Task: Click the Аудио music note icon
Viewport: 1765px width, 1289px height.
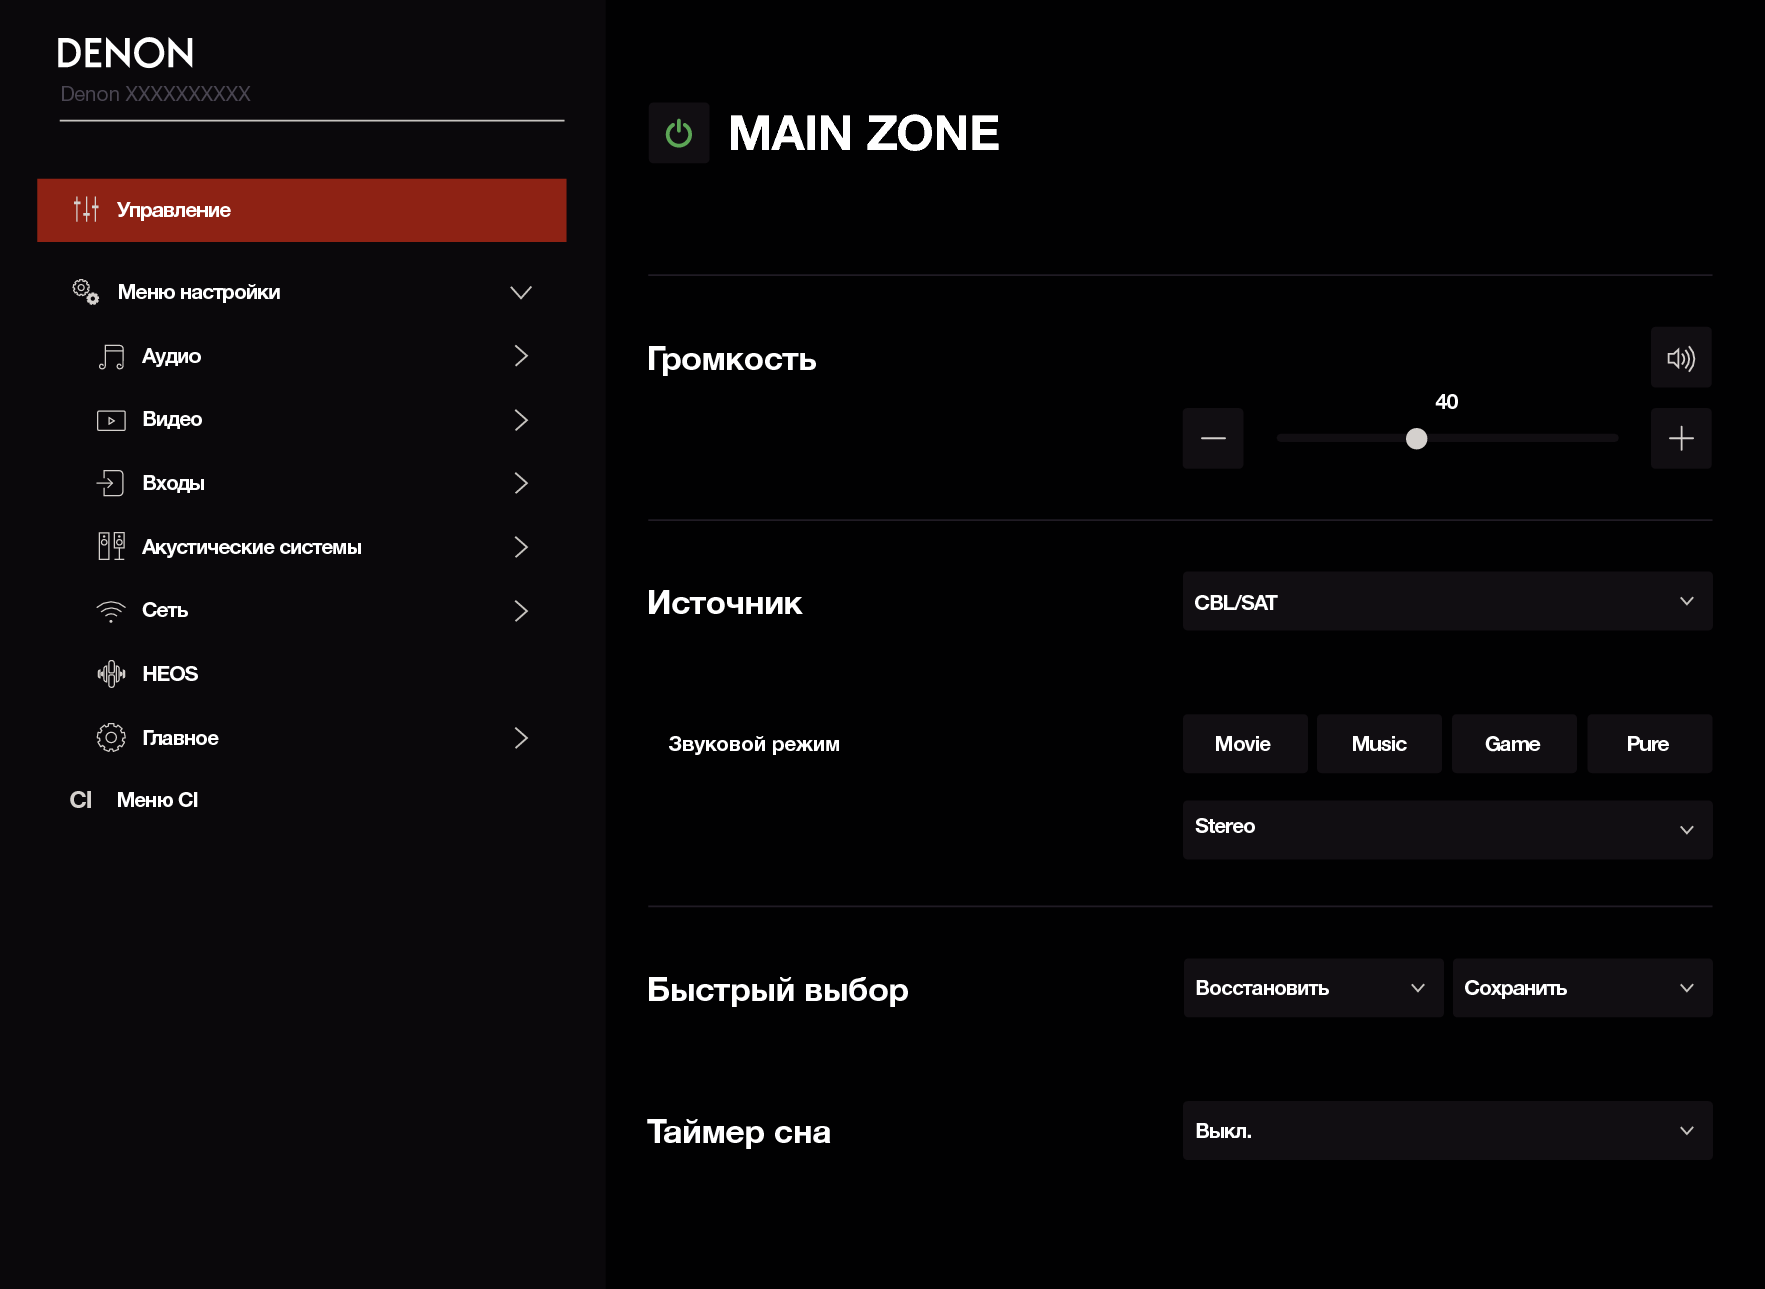Action: point(111,357)
